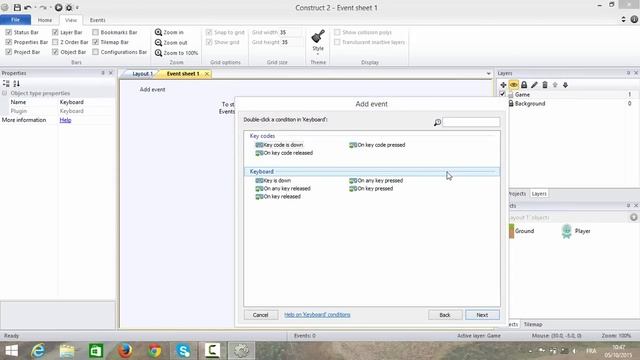Image resolution: width=640 pixels, height=360 pixels.
Task: Click the rename layer pencil icon
Action: [x=534, y=85]
